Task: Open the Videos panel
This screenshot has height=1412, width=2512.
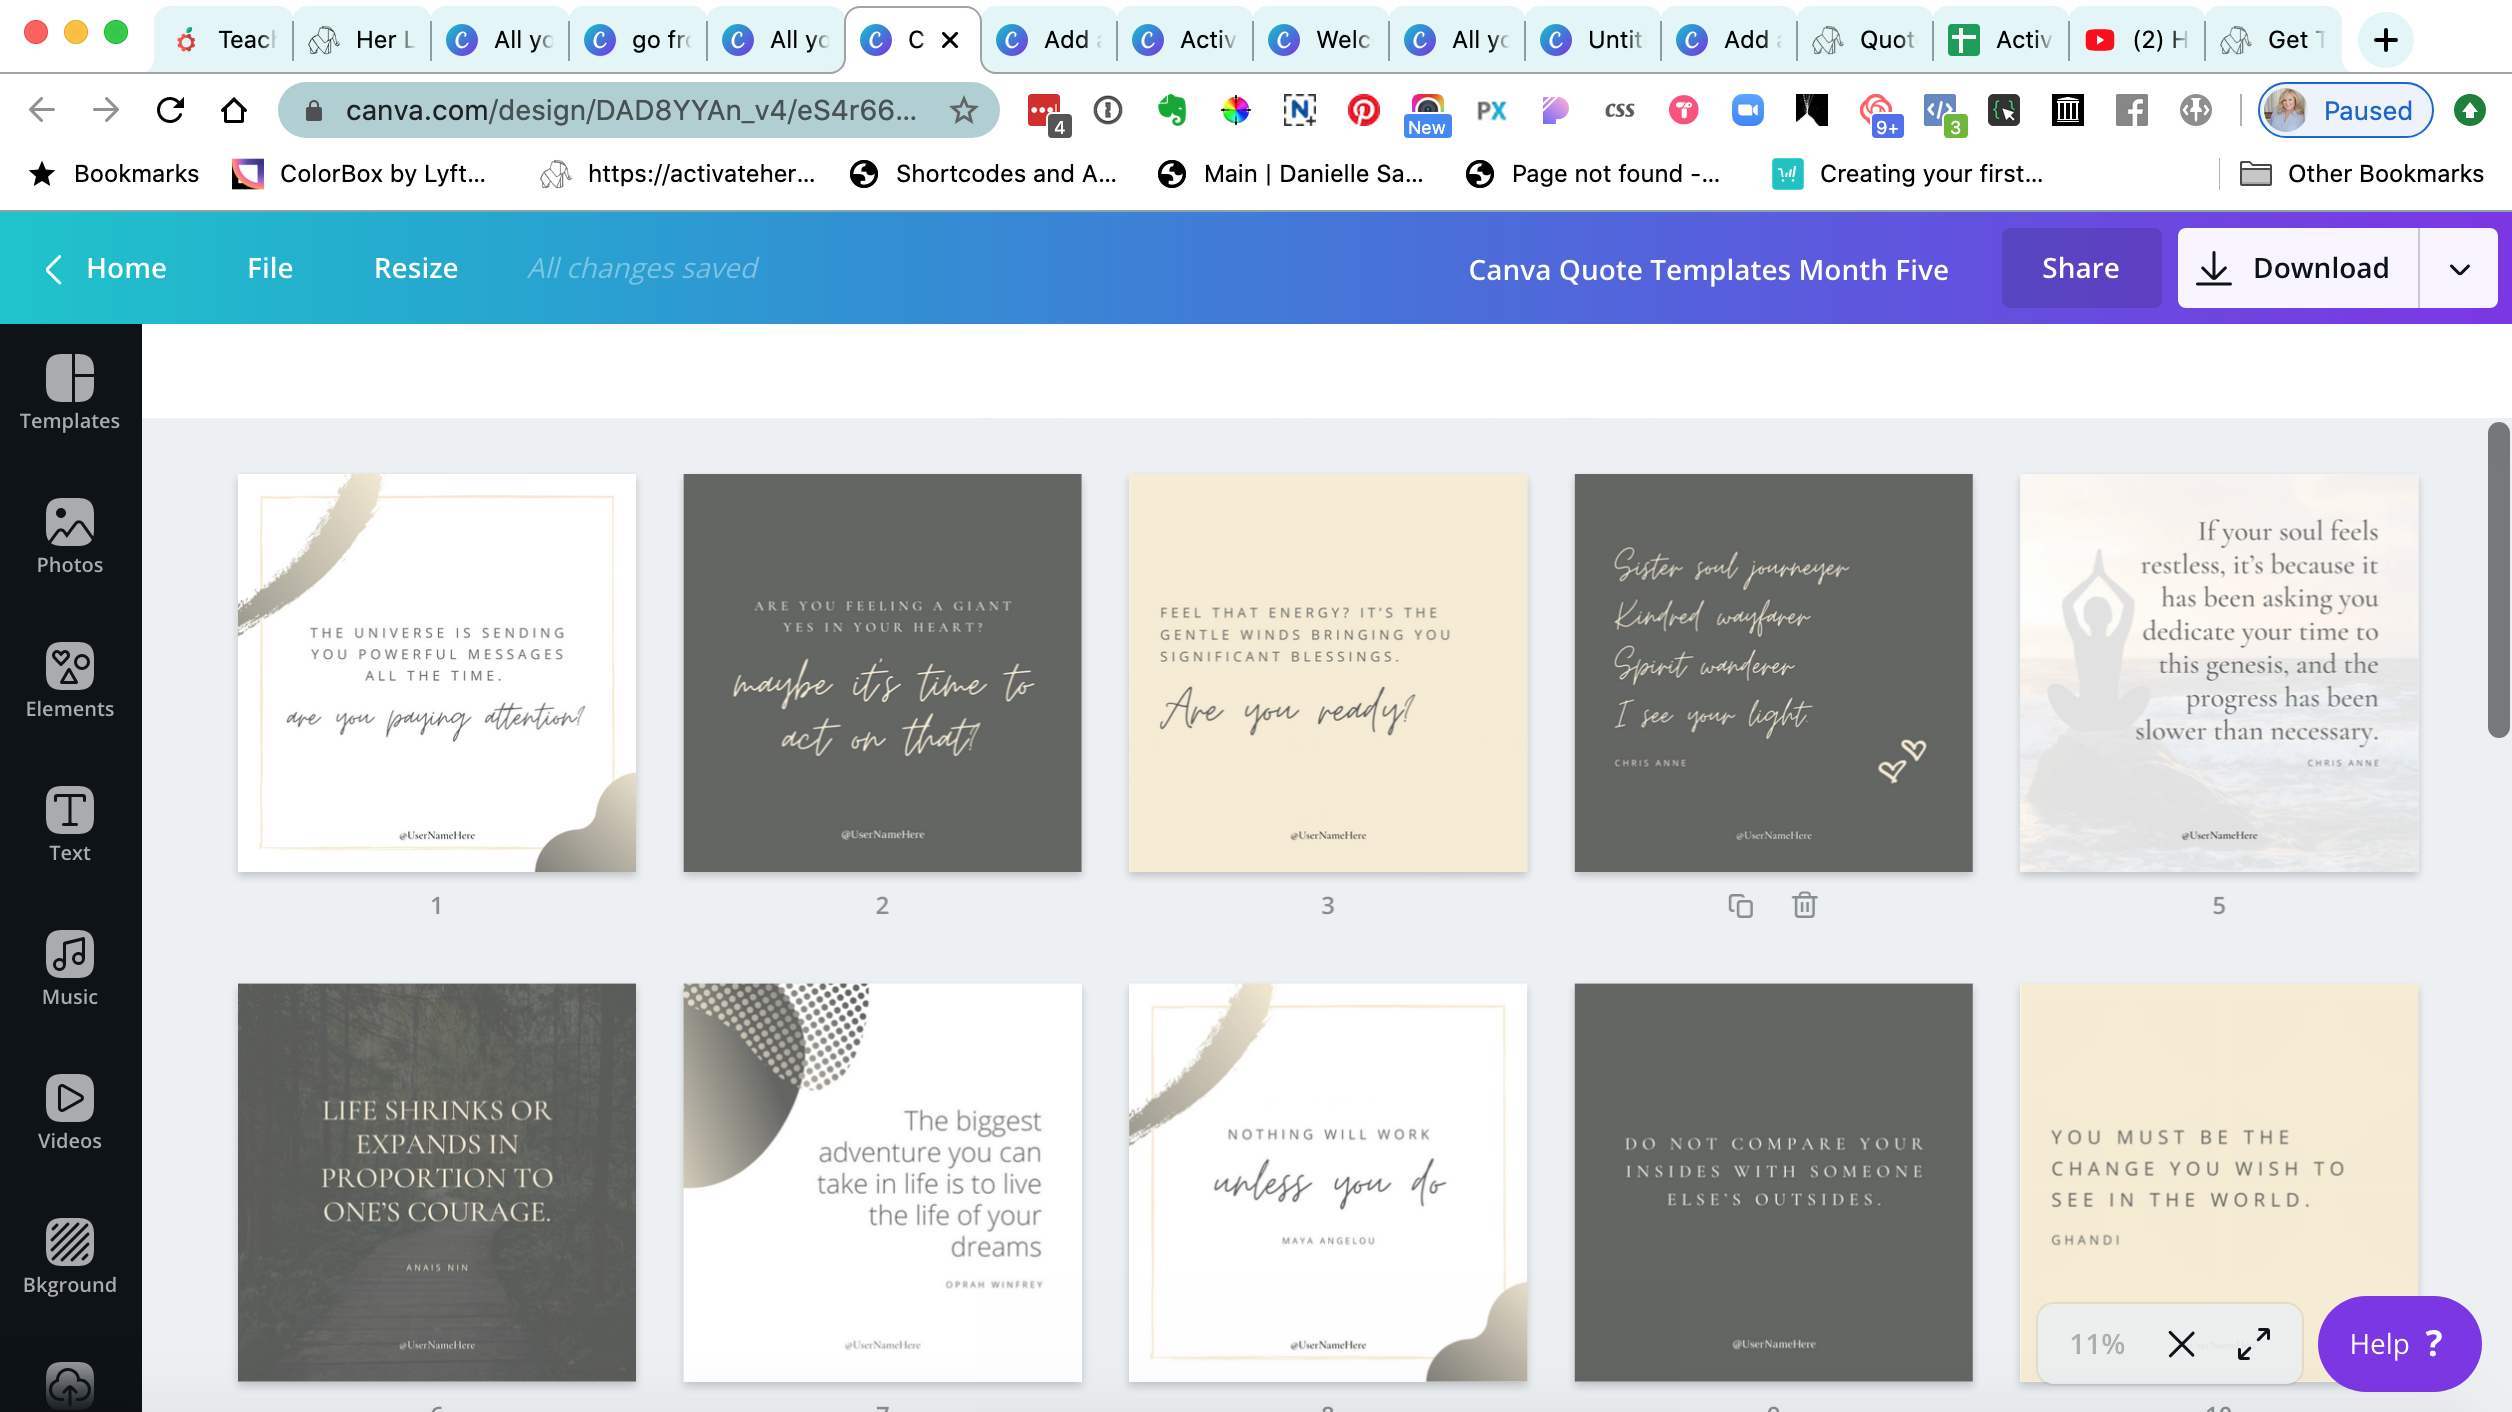Action: click(x=70, y=1112)
